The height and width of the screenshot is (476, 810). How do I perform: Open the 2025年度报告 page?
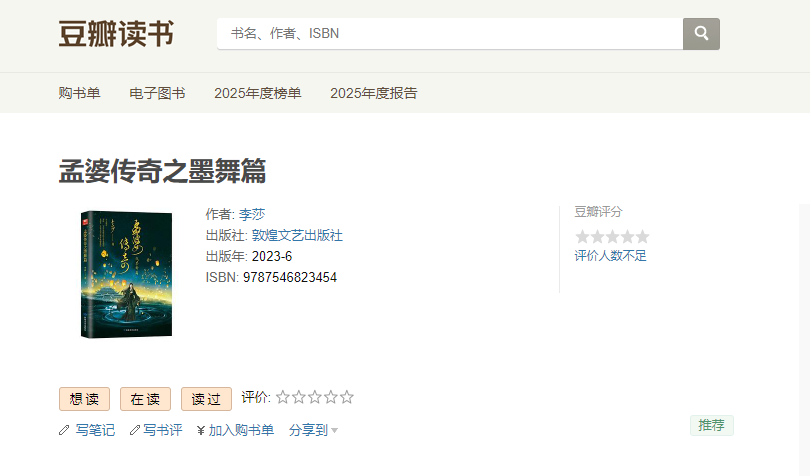point(374,93)
